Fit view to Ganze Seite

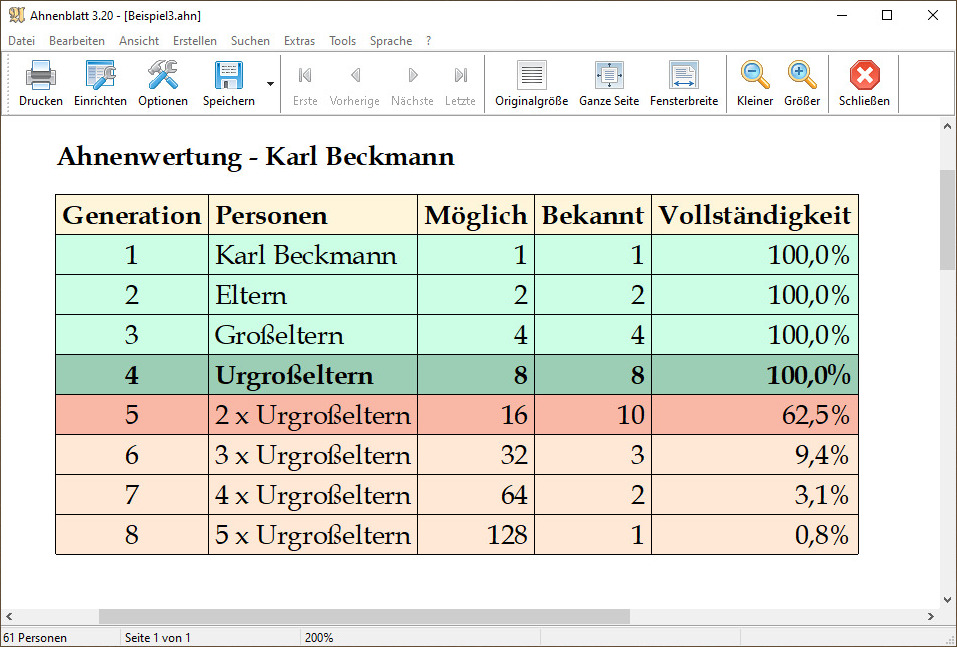pyautogui.click(x=609, y=84)
